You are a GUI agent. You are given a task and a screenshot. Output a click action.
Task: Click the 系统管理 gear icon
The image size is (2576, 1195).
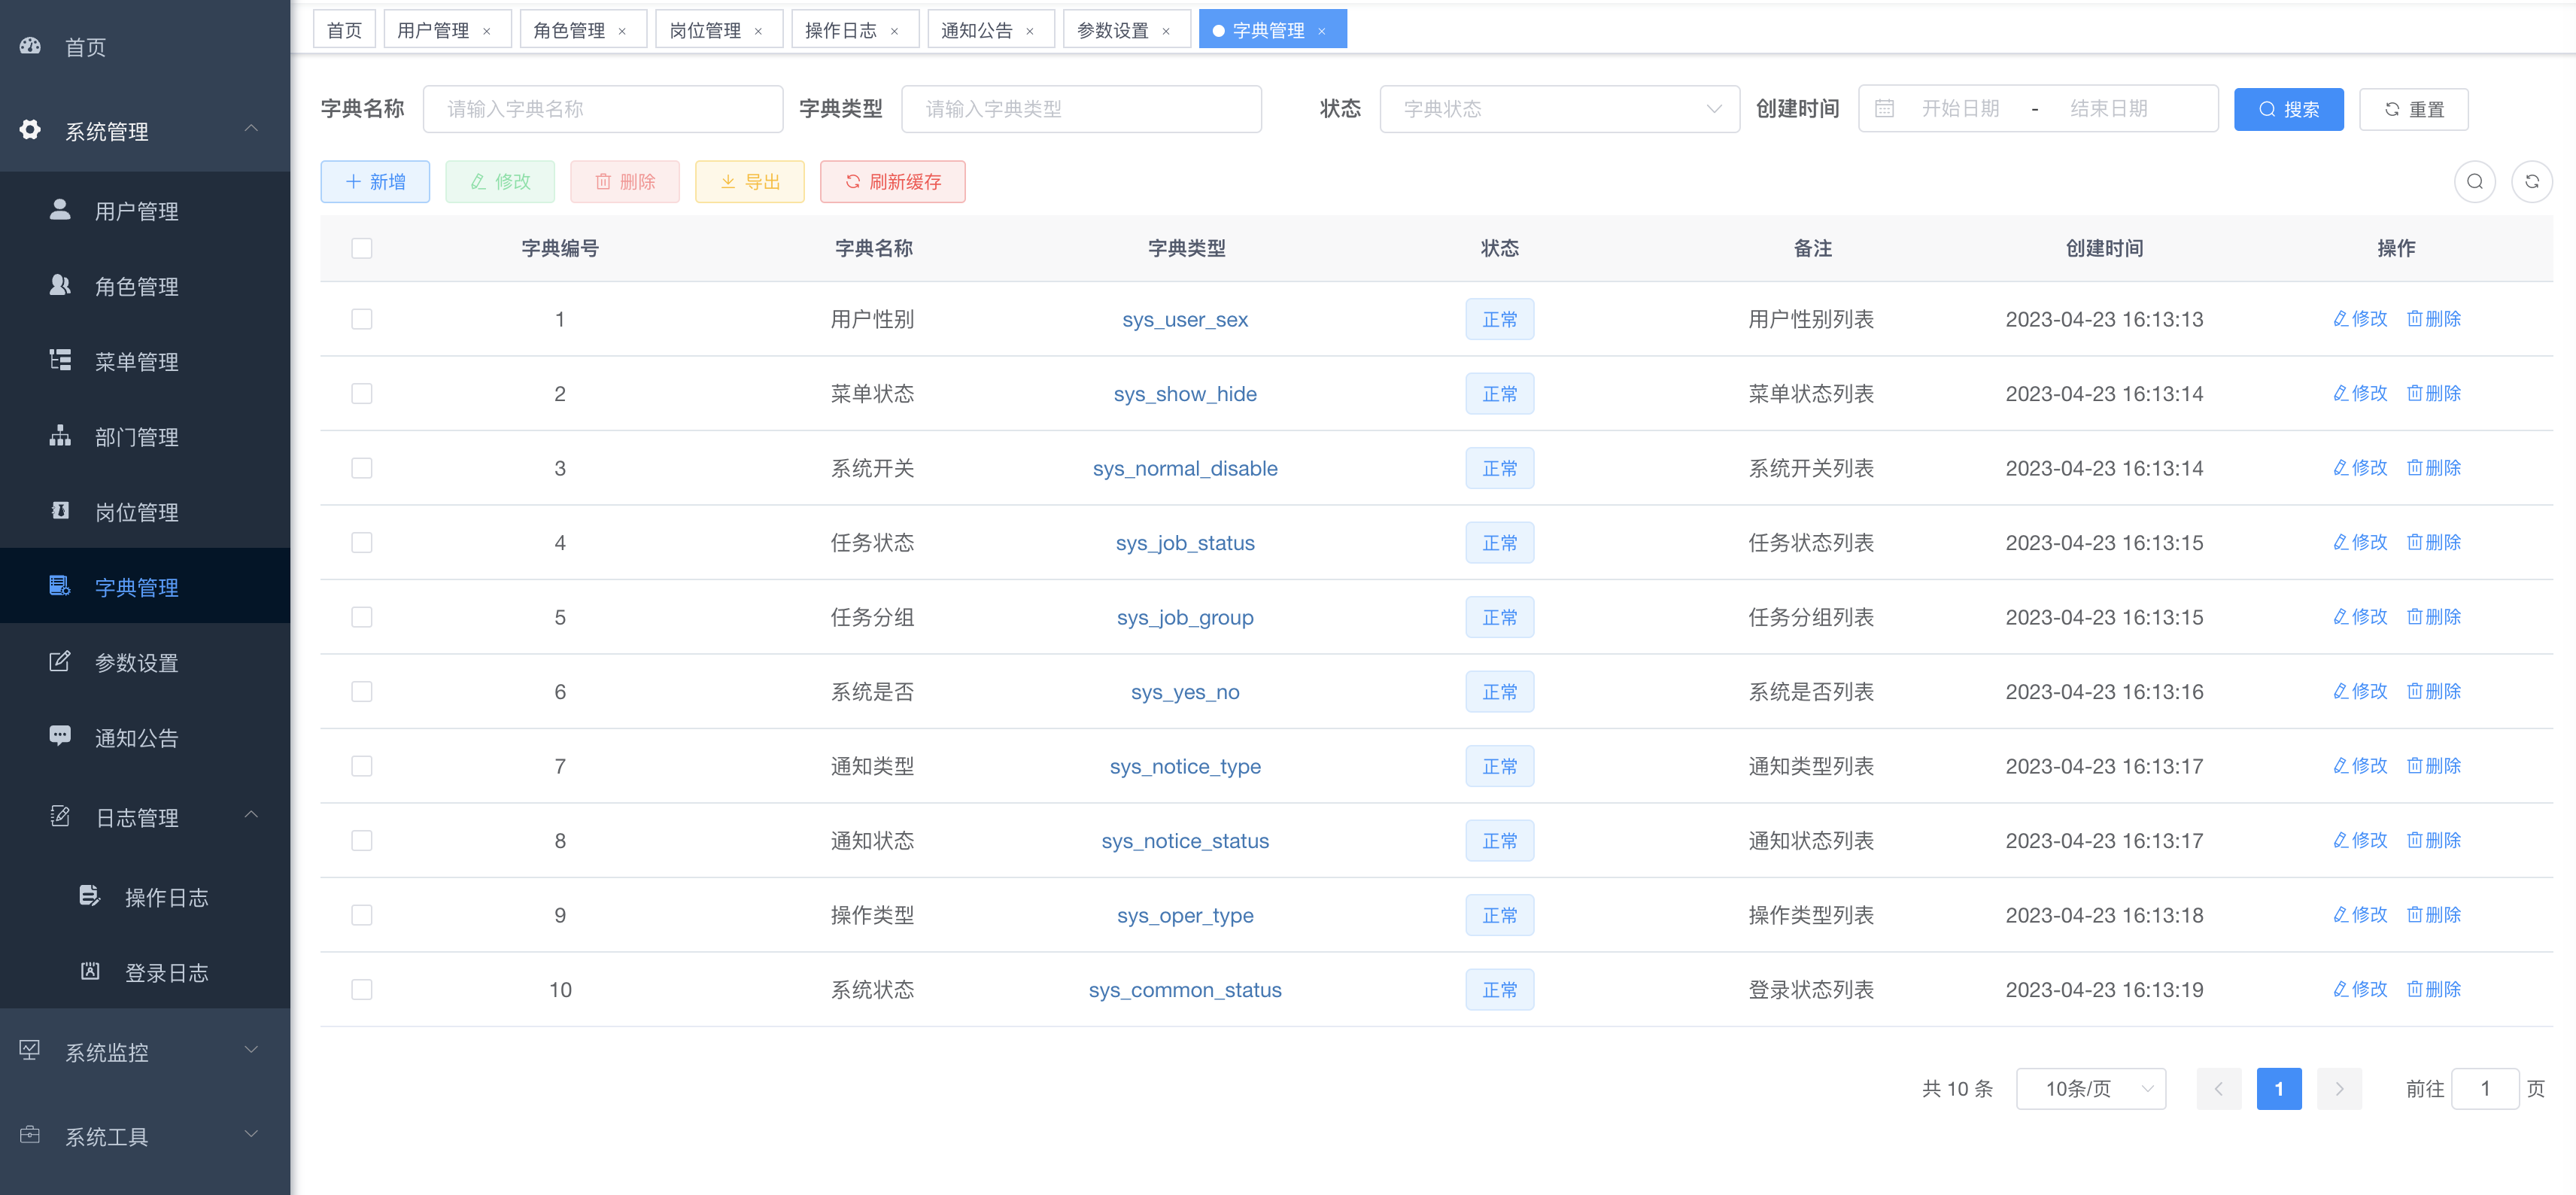coord(30,130)
